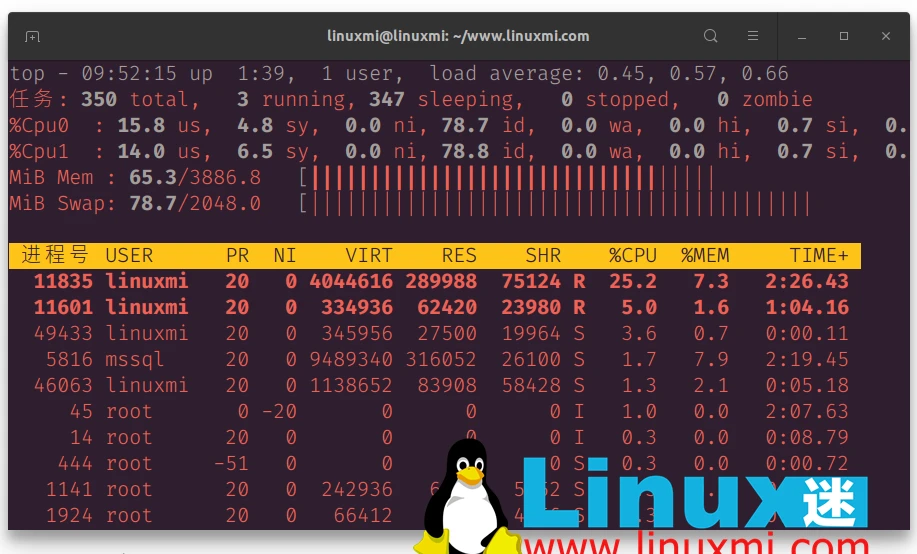Select the USER column header

tap(129, 256)
